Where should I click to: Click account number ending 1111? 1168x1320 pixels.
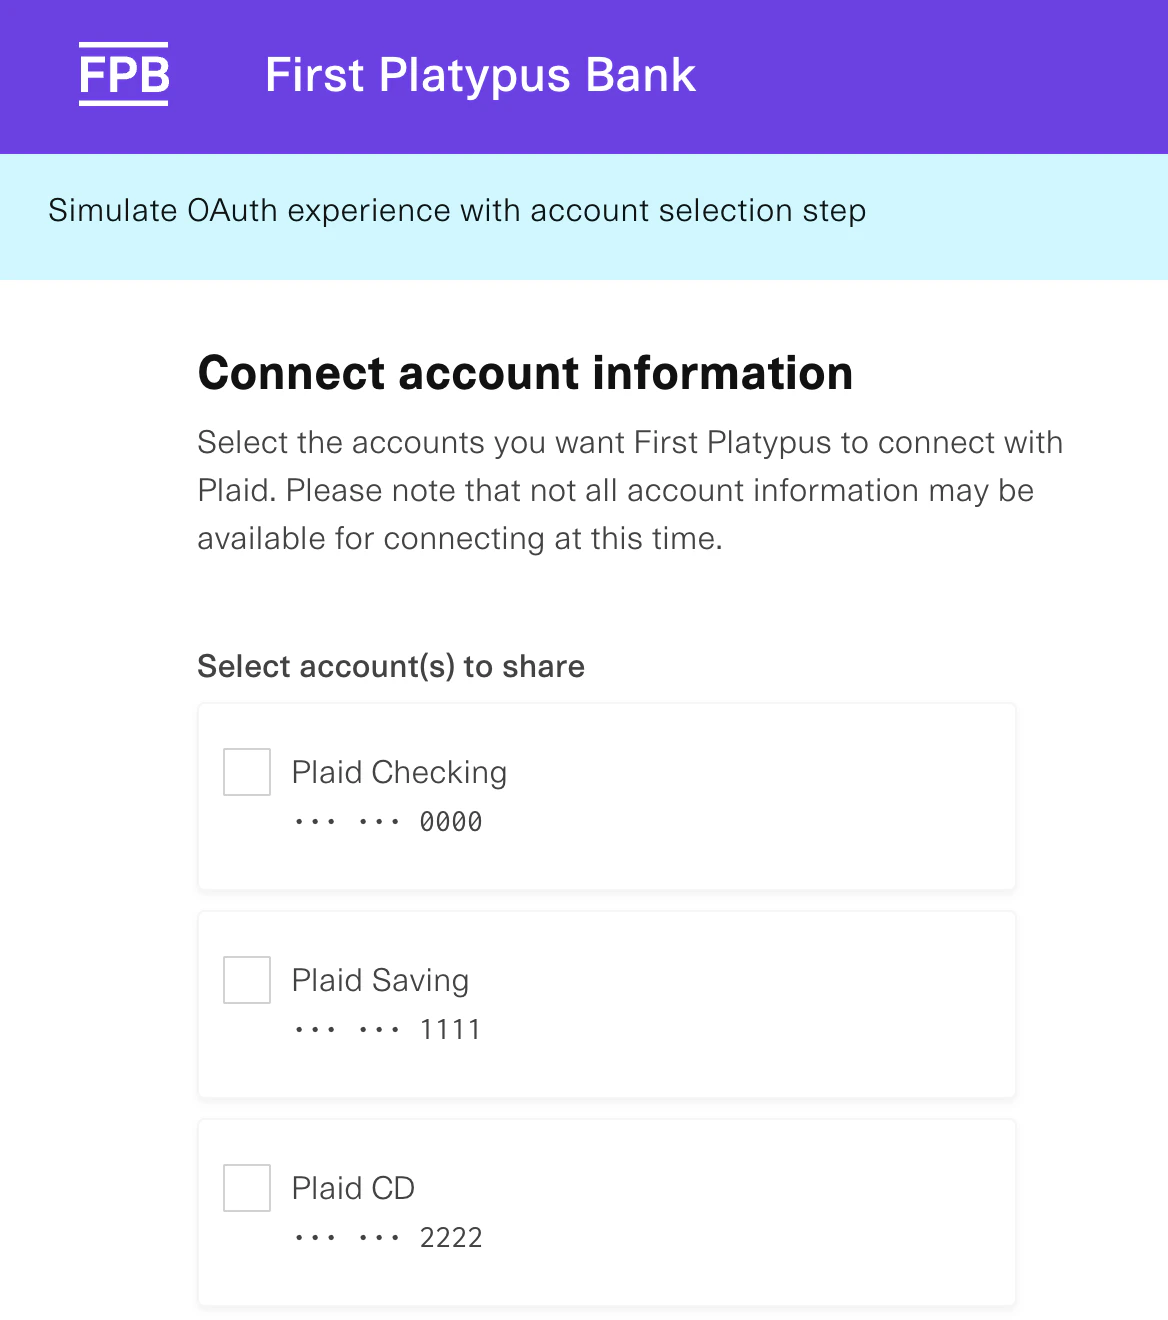coord(451,1030)
